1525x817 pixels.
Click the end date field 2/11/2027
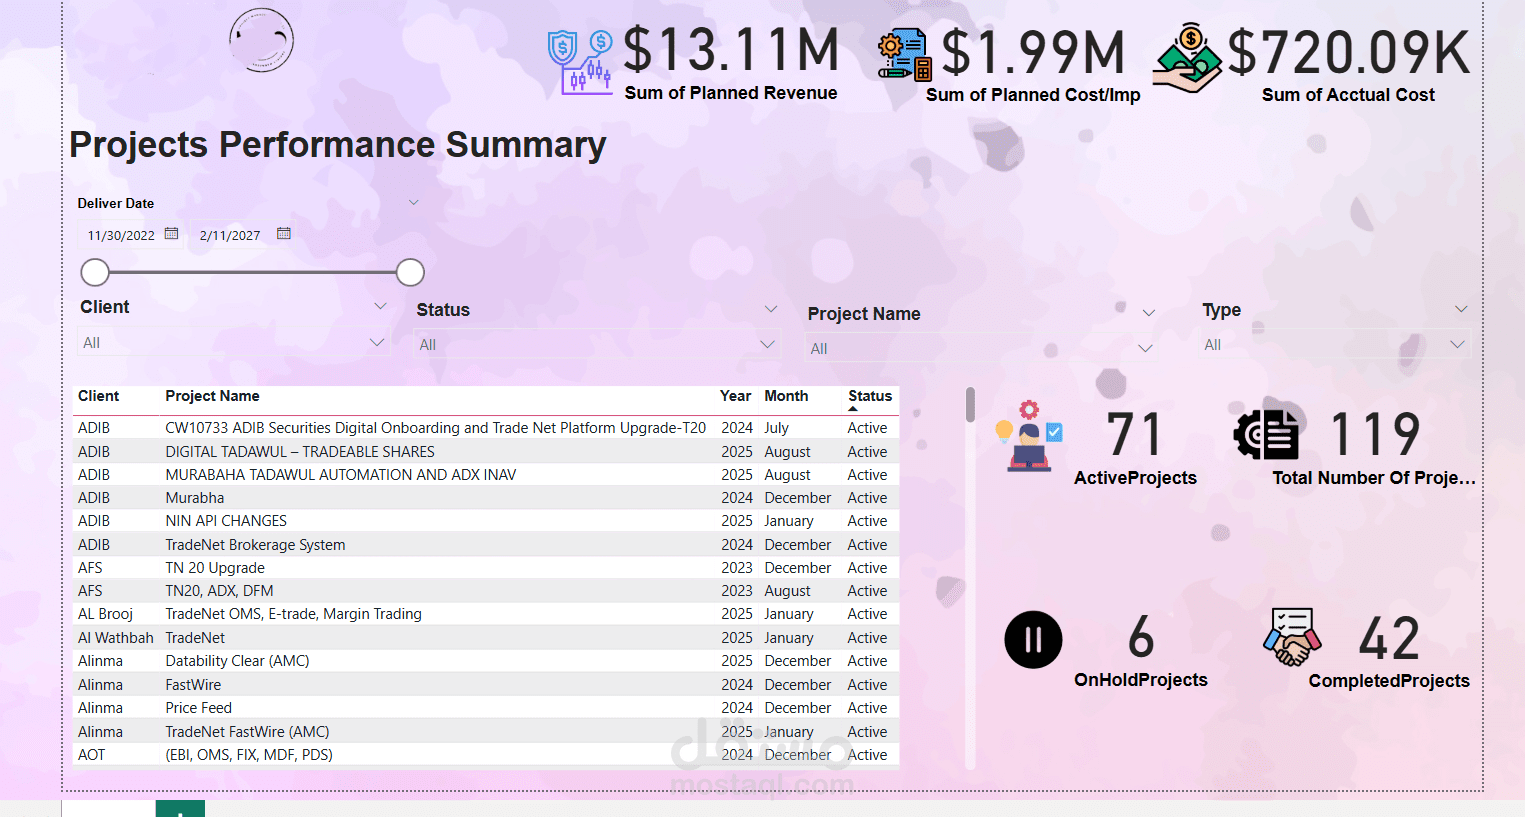[x=230, y=235]
